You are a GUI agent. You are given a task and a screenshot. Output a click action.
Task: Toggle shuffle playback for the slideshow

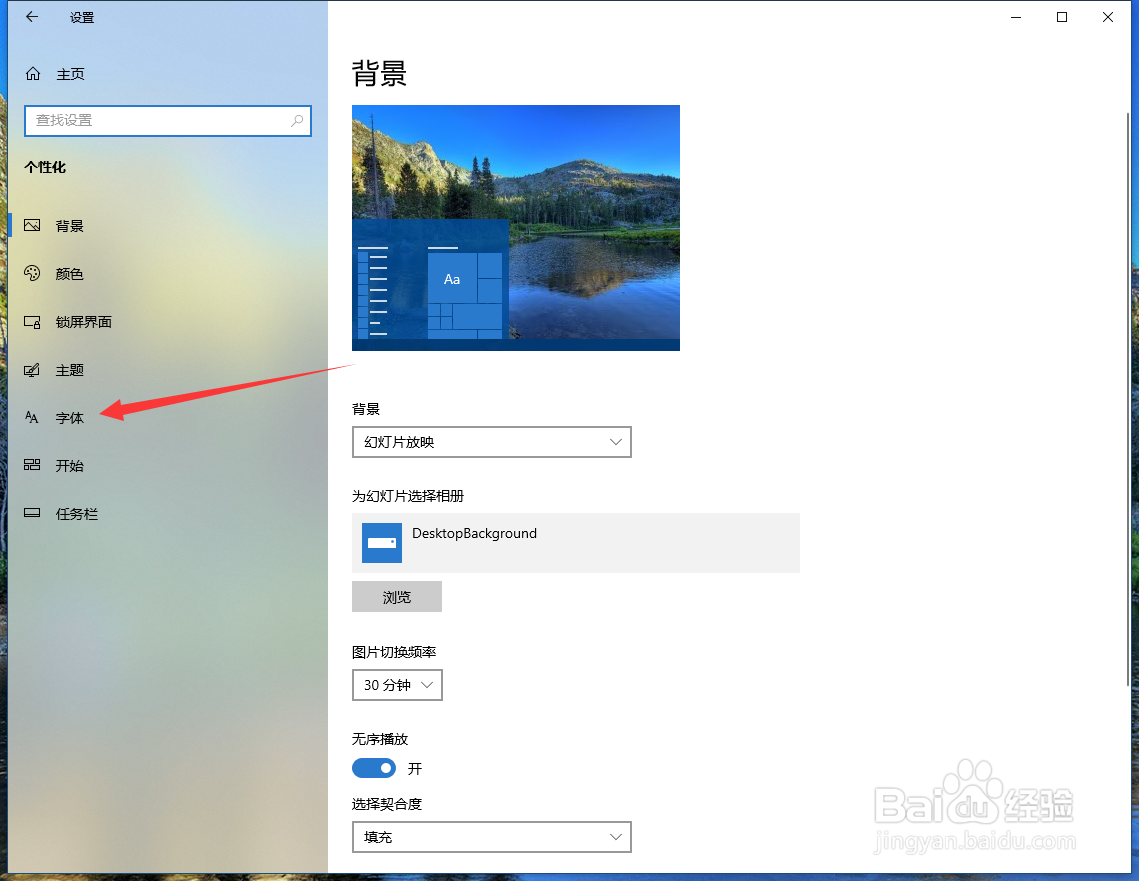point(373,768)
